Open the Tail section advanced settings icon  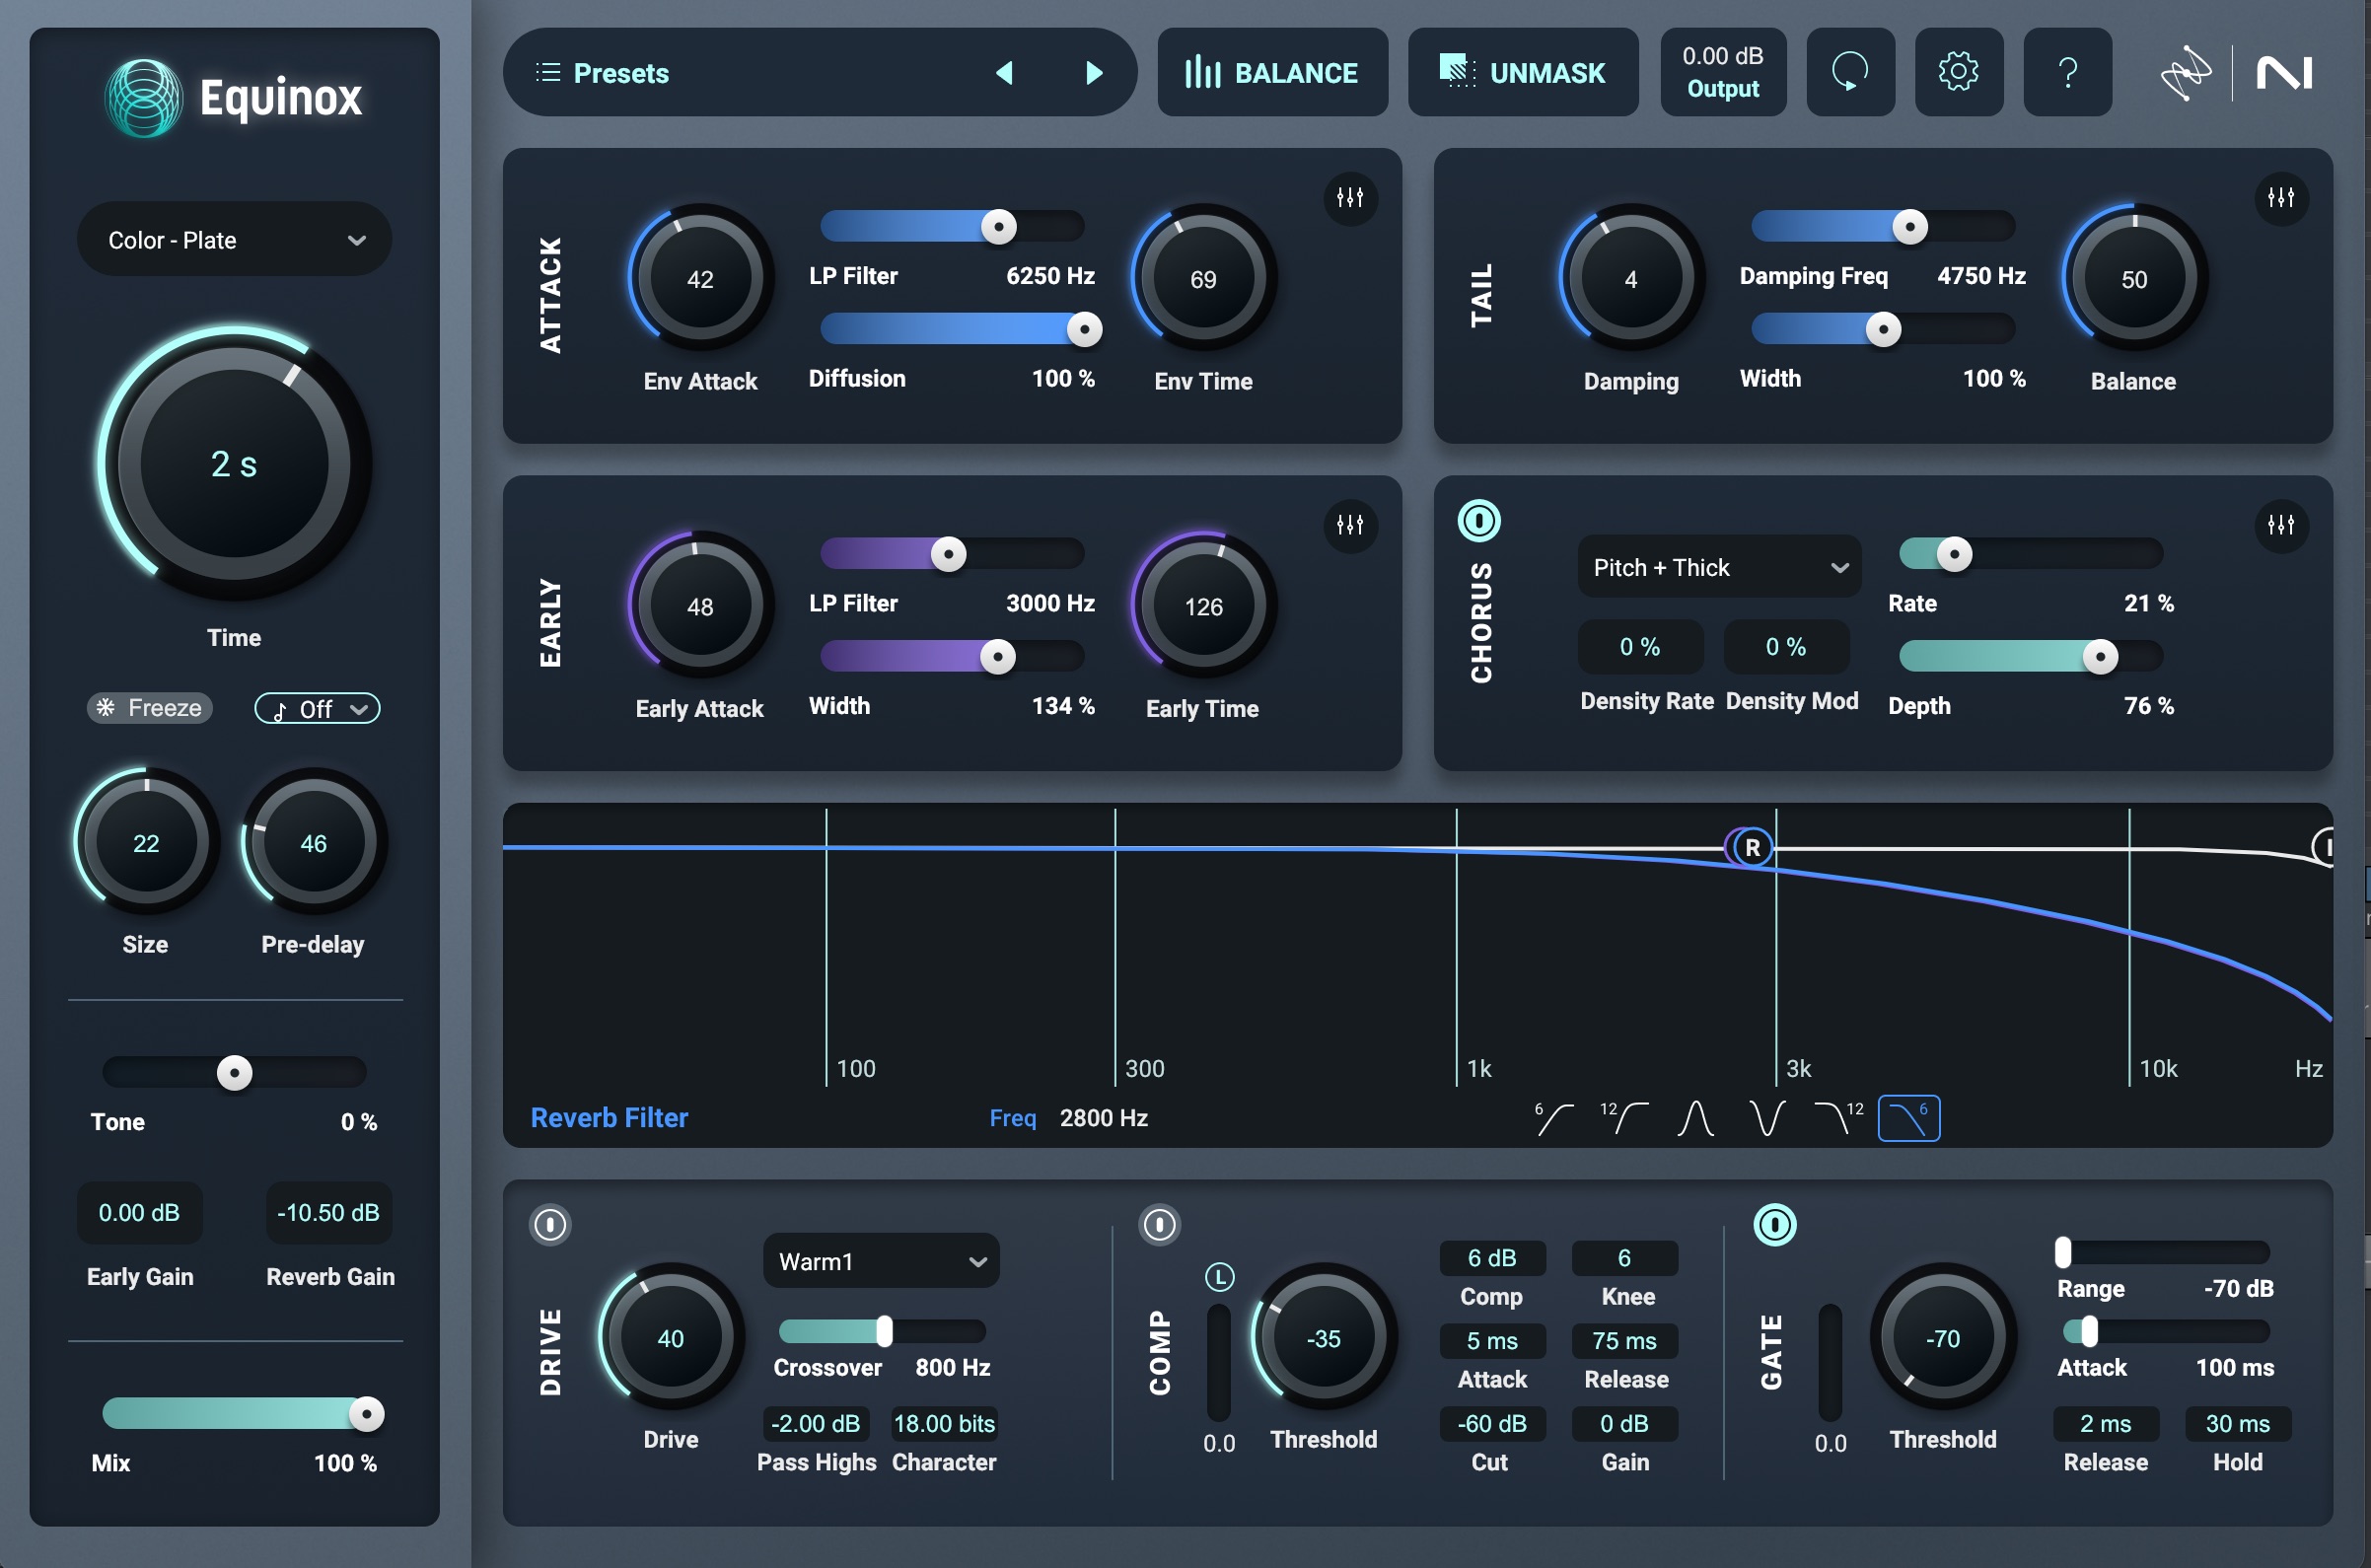(x=2281, y=198)
